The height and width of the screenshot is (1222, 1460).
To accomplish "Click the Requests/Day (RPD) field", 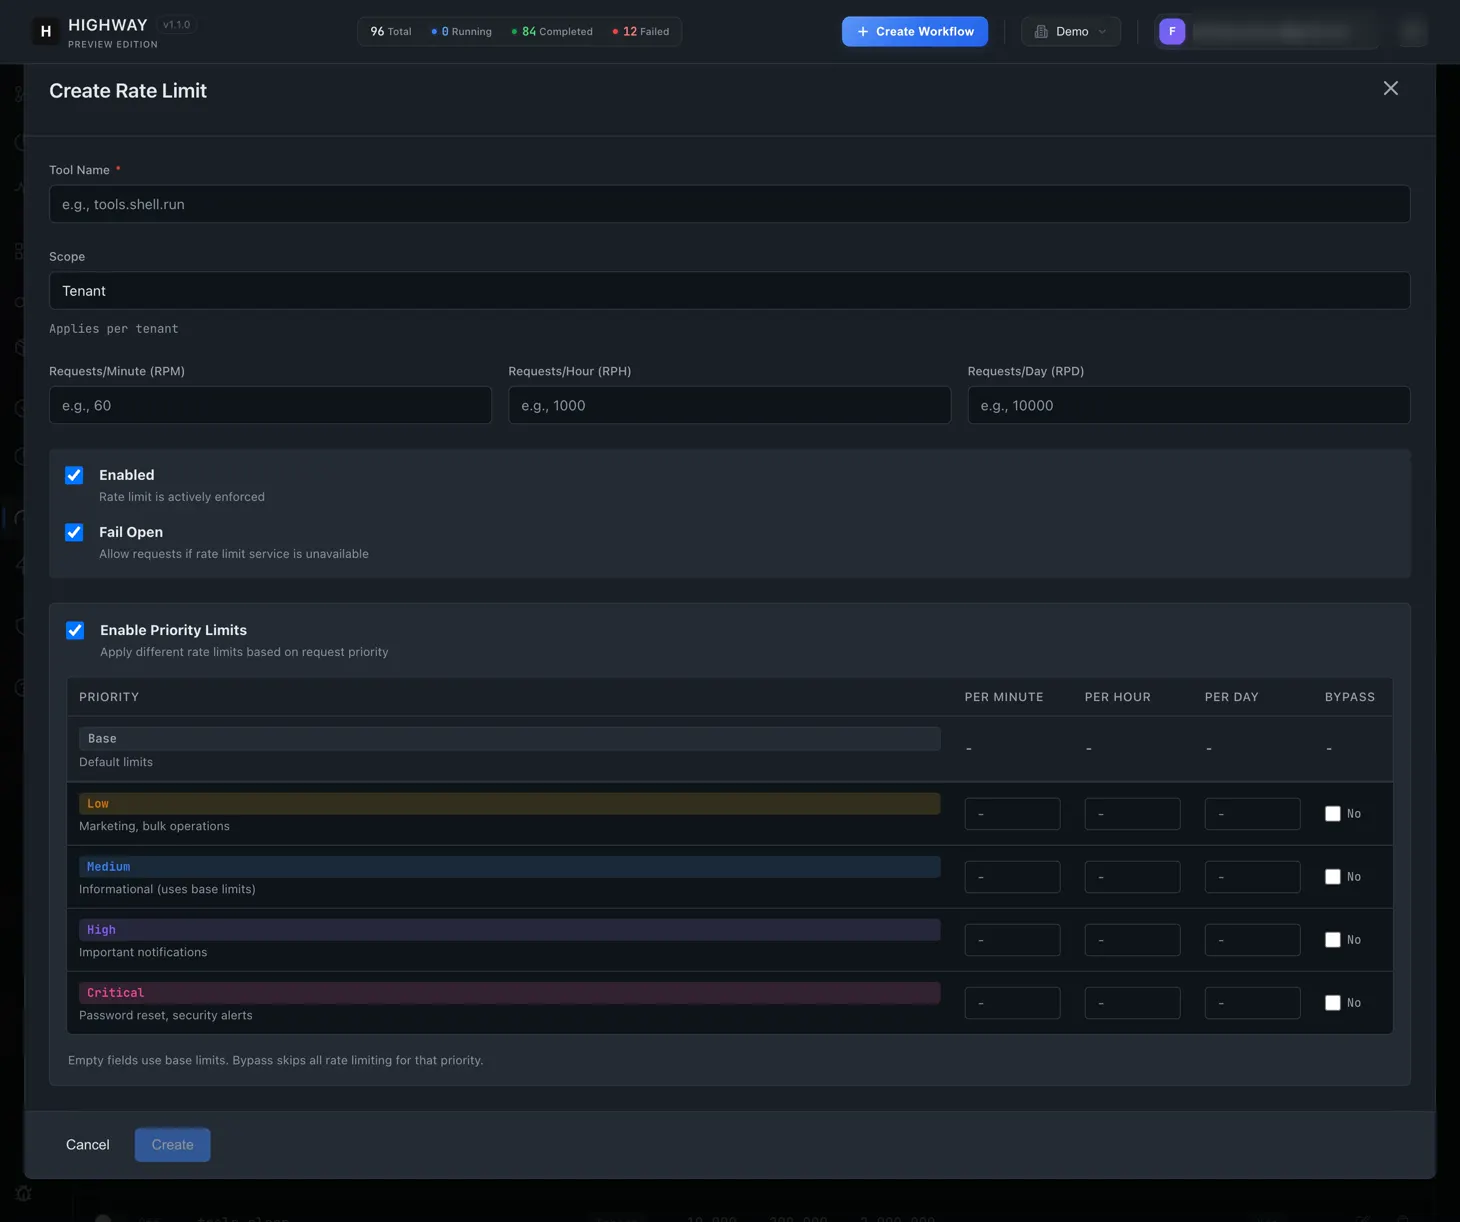I will point(1188,405).
